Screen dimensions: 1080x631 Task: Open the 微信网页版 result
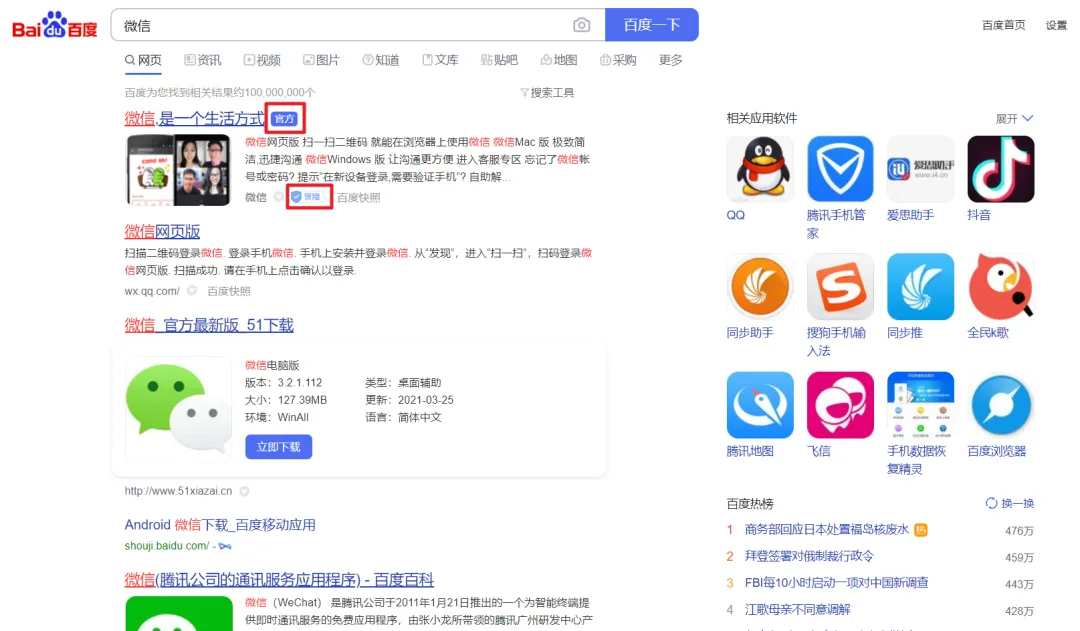coord(162,231)
